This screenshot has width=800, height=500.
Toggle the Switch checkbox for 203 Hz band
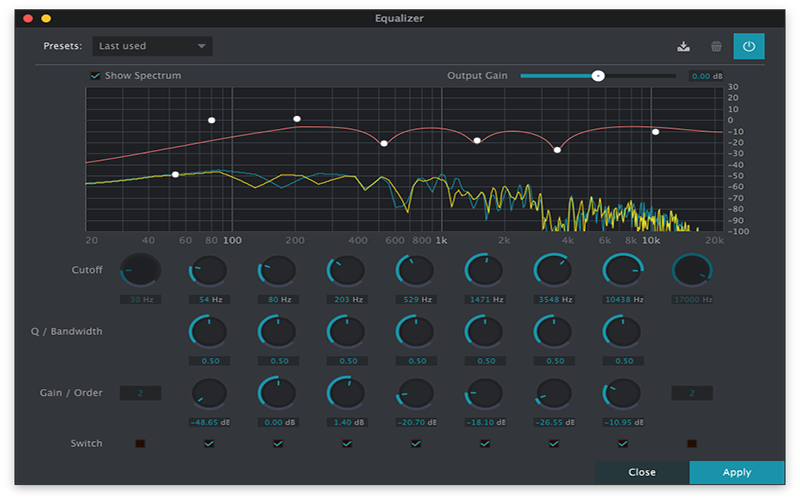[x=347, y=443]
